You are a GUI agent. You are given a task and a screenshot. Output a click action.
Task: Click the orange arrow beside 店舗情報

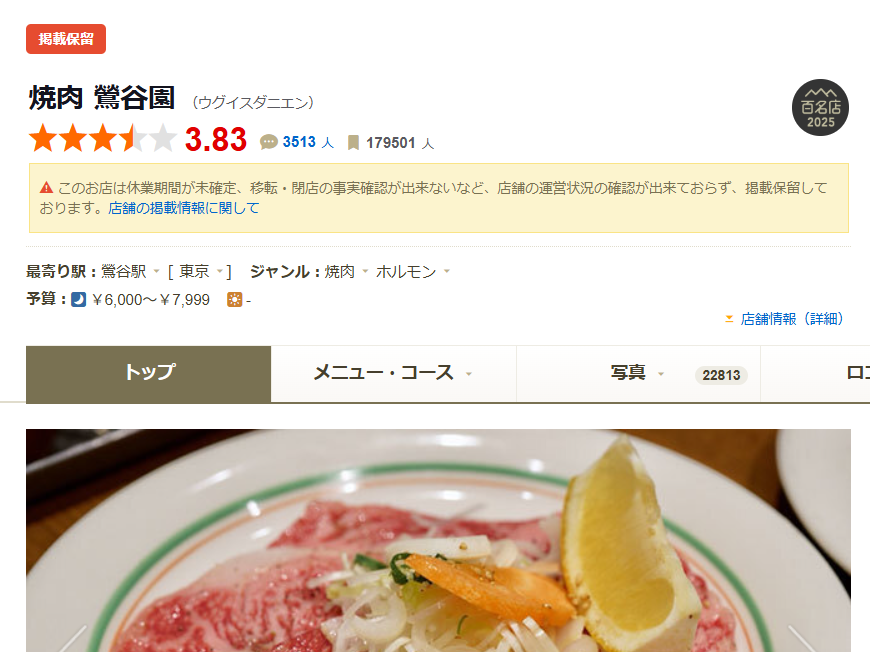pyautogui.click(x=729, y=319)
